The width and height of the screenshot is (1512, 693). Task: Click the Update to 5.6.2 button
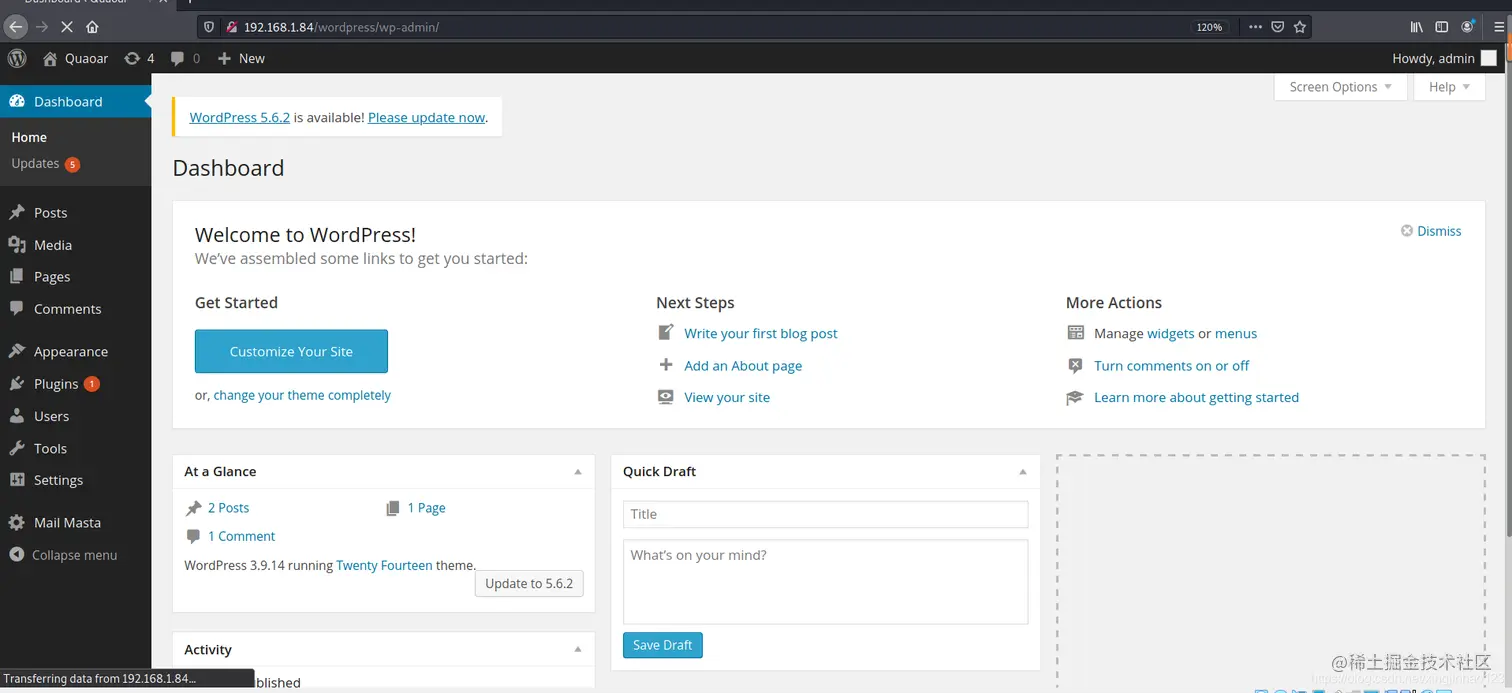529,583
